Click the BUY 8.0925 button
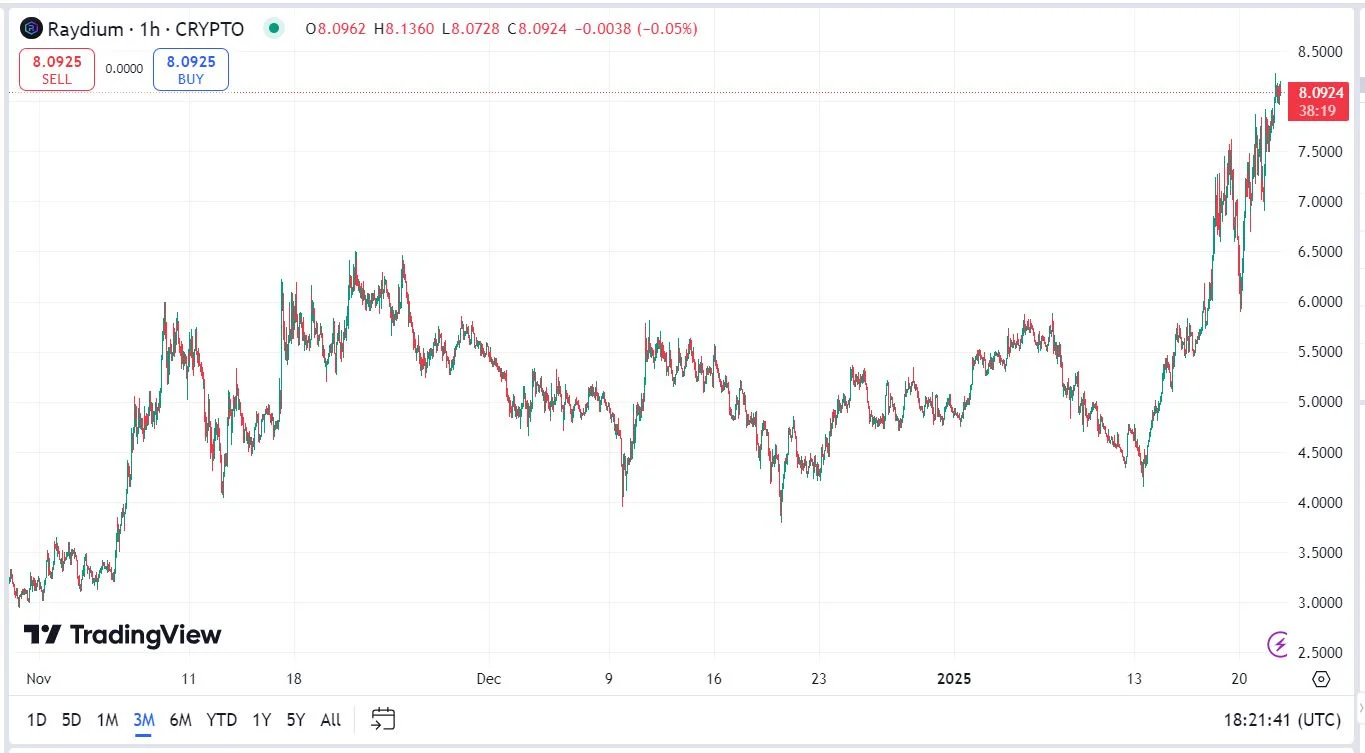 [x=191, y=70]
